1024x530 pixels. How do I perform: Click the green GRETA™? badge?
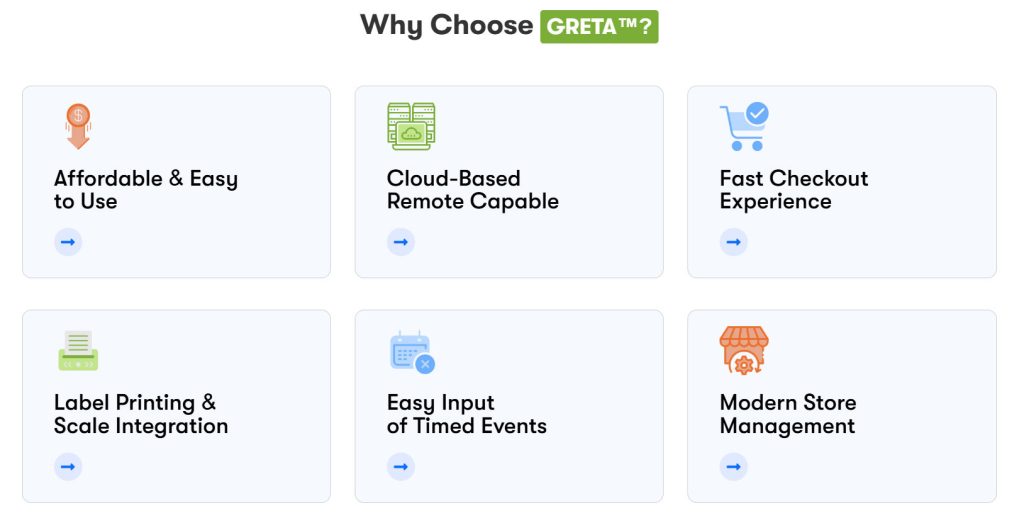(x=599, y=26)
